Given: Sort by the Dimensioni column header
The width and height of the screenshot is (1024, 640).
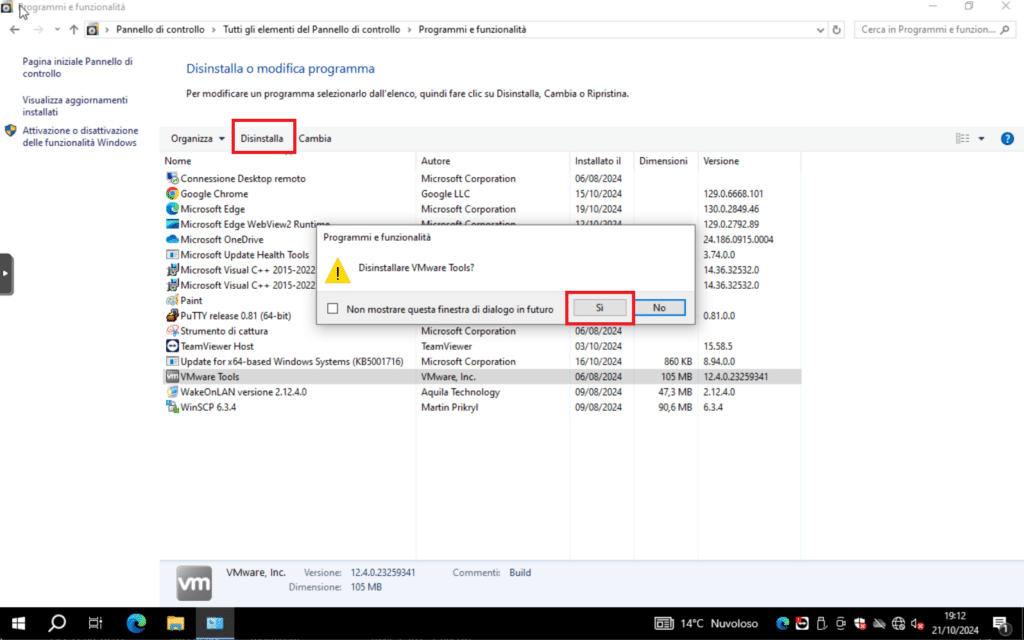Looking at the screenshot, I should tap(663, 161).
